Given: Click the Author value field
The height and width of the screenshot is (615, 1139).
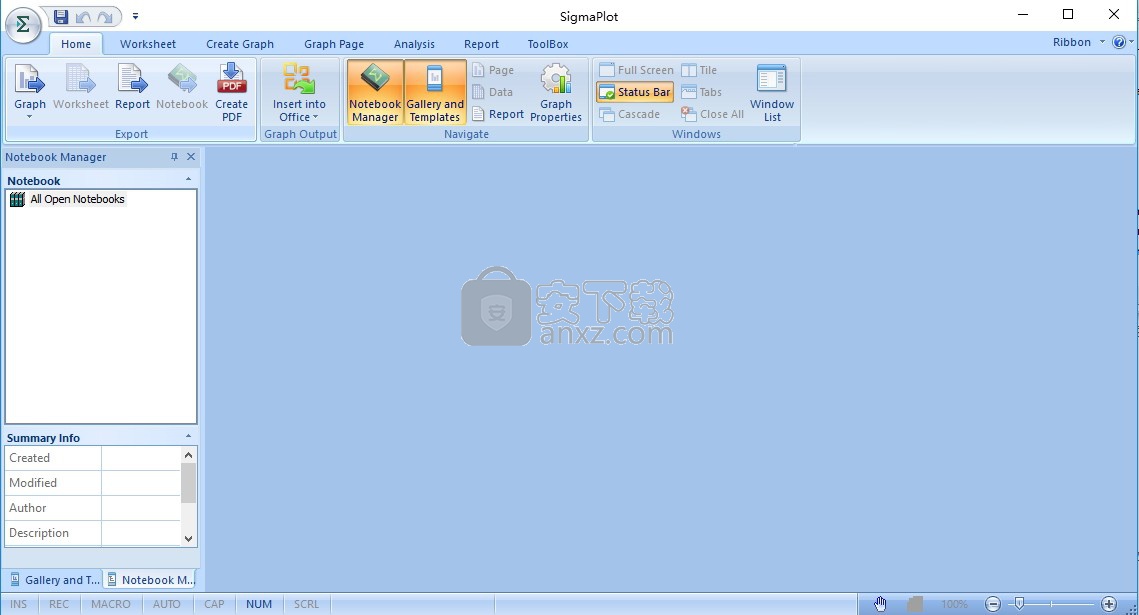Looking at the screenshot, I should click(x=141, y=508).
